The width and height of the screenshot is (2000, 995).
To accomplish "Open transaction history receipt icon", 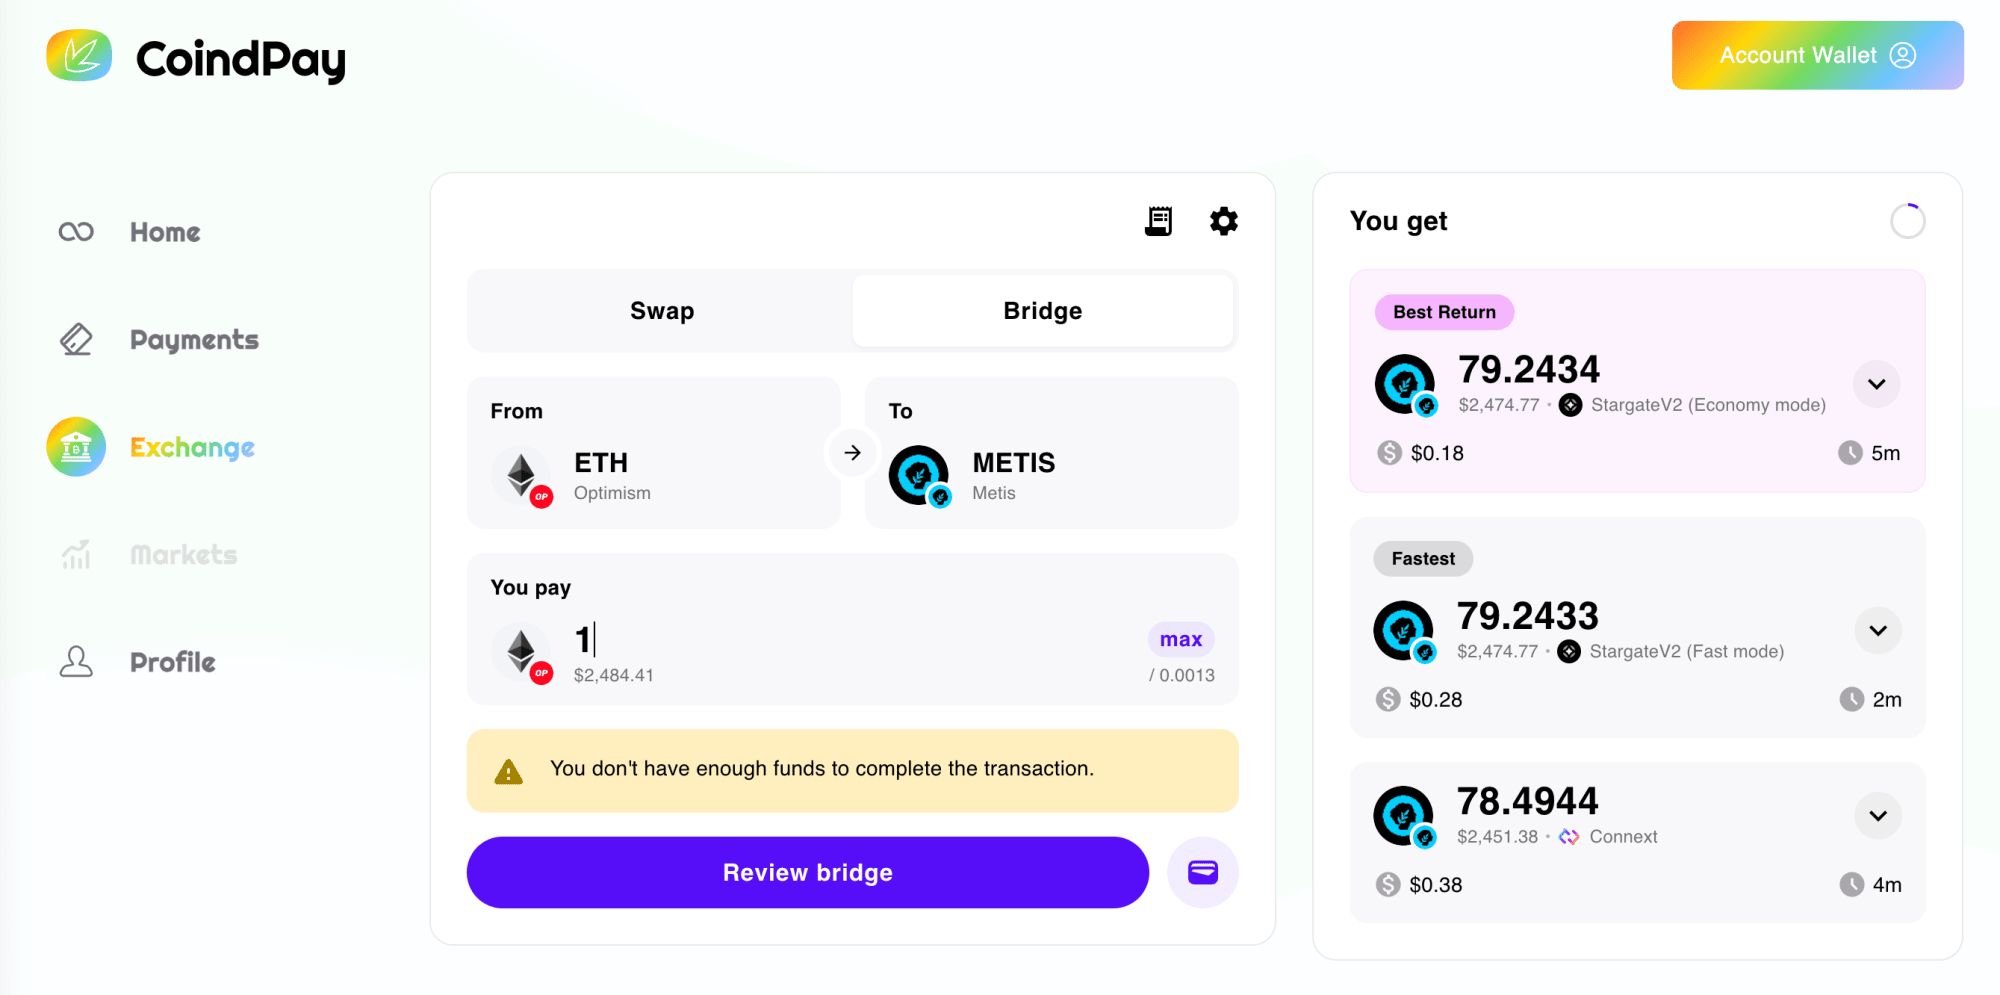I will (1159, 221).
